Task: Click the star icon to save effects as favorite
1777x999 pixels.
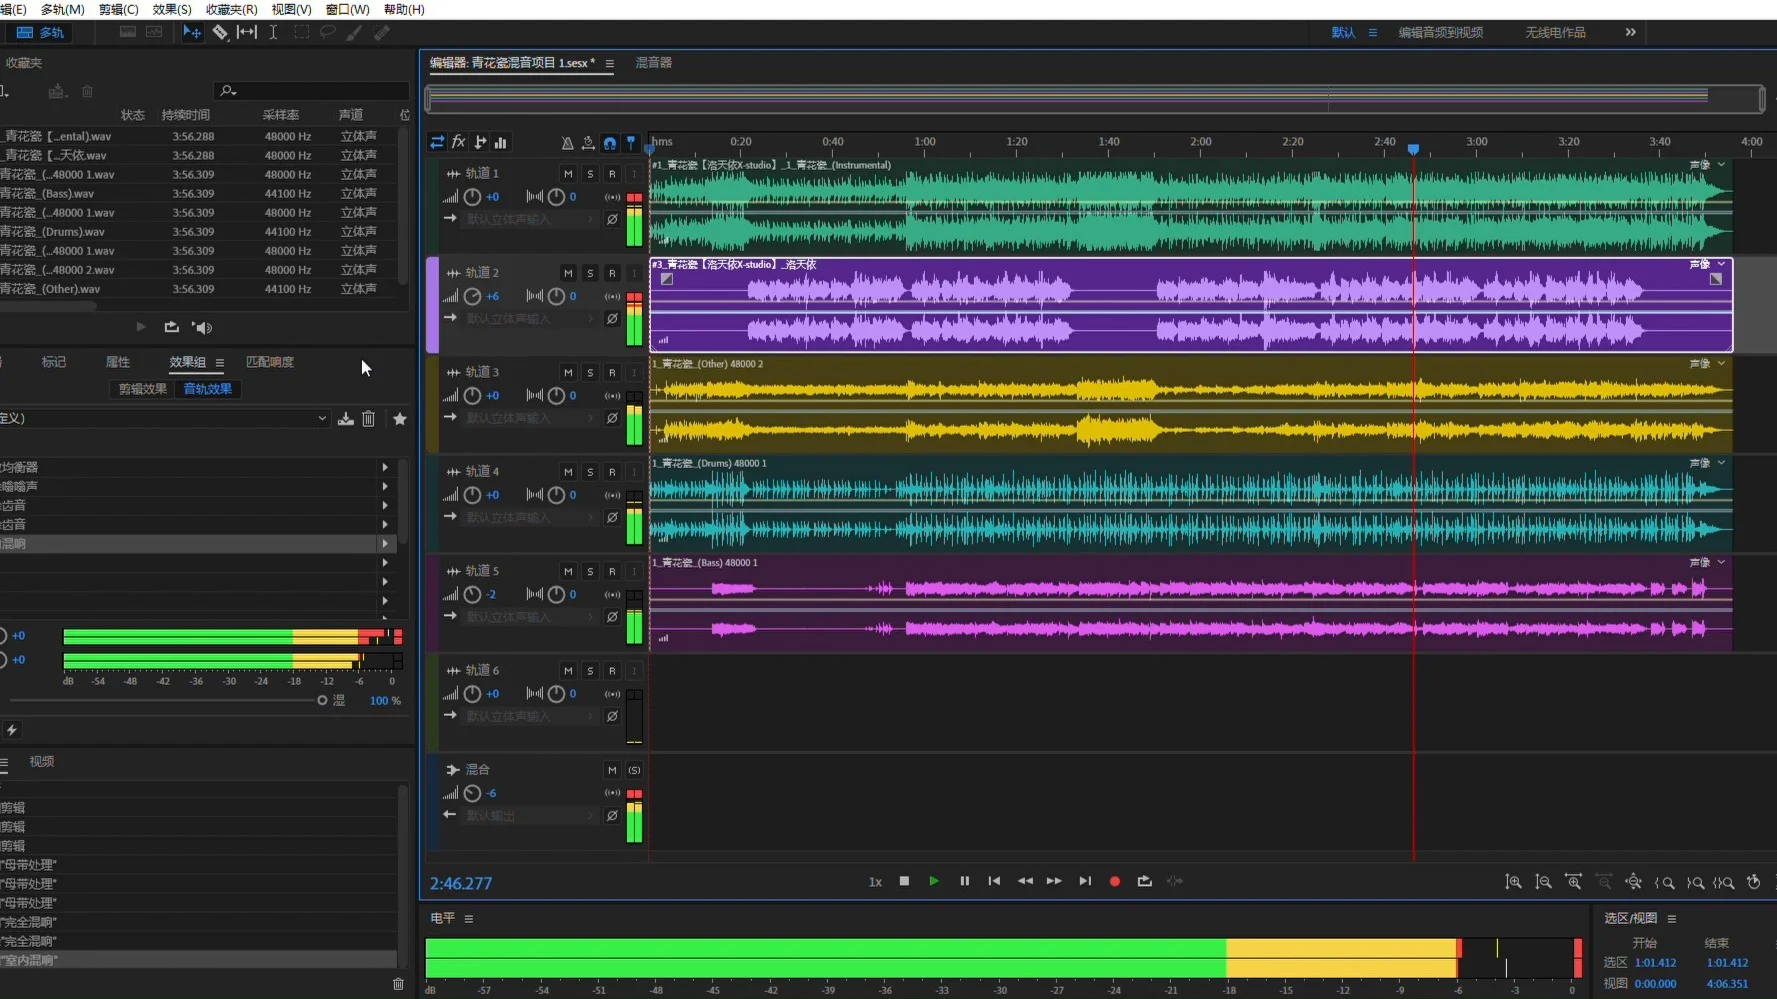Action: [400, 419]
